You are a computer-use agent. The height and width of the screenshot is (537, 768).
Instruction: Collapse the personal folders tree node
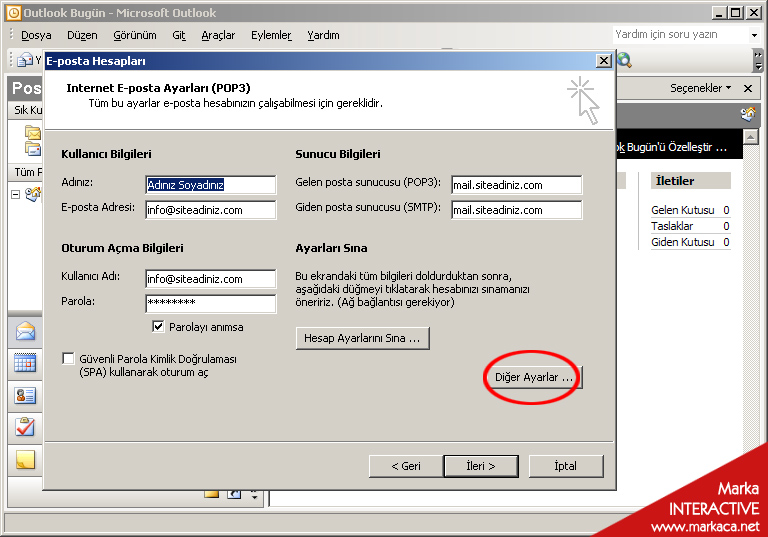(x=16, y=195)
